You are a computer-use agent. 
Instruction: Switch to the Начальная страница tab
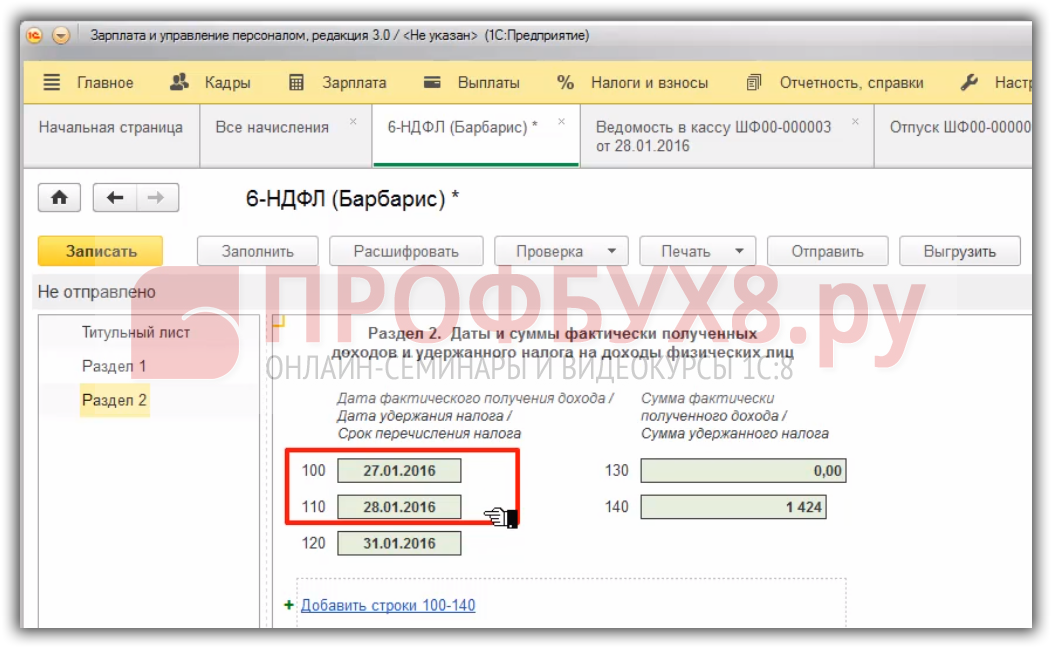[x=110, y=127]
